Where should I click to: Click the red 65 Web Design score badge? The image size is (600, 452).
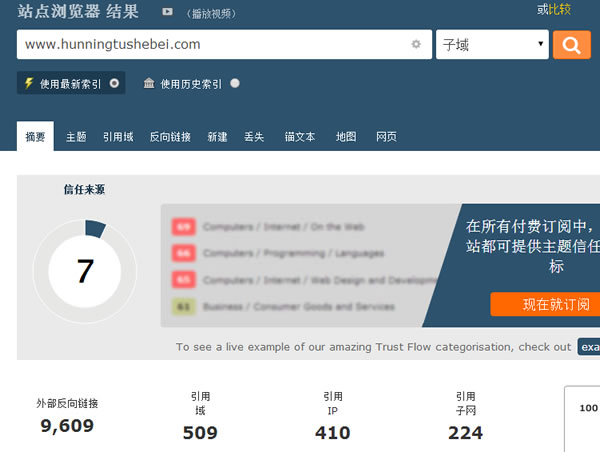pos(183,280)
